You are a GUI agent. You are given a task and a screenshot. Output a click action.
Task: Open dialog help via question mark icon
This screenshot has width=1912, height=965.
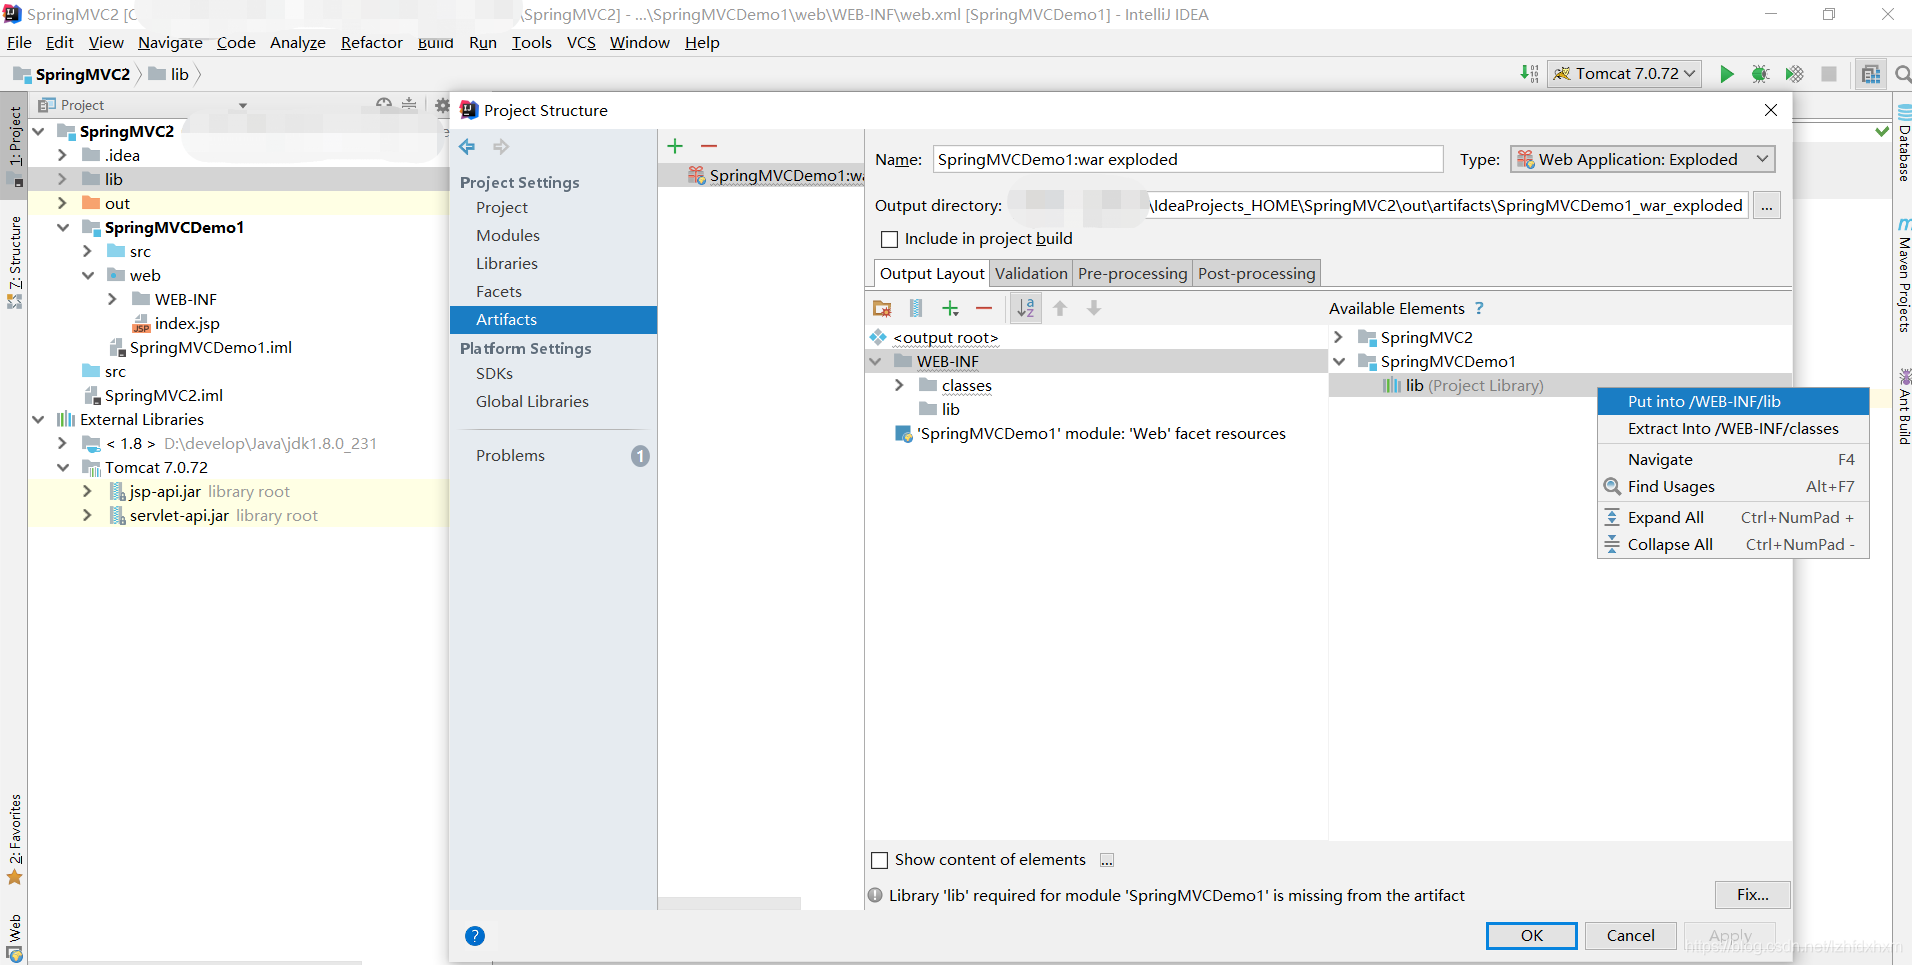(475, 936)
